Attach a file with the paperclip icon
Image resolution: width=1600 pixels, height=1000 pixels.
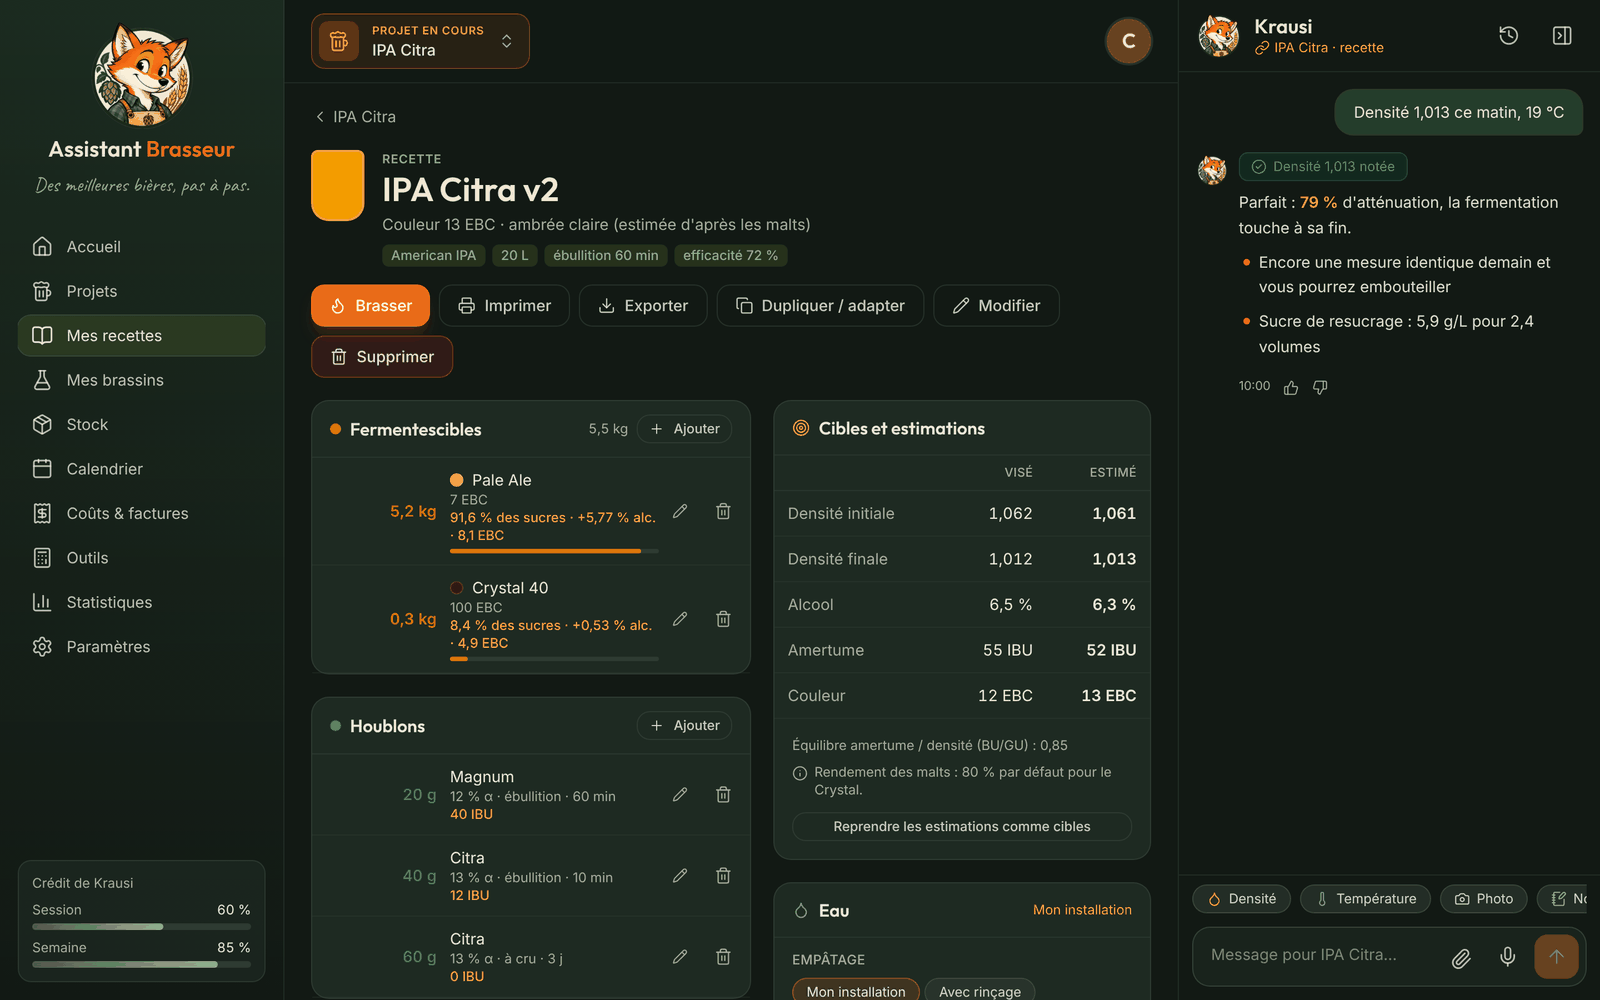1461,957
